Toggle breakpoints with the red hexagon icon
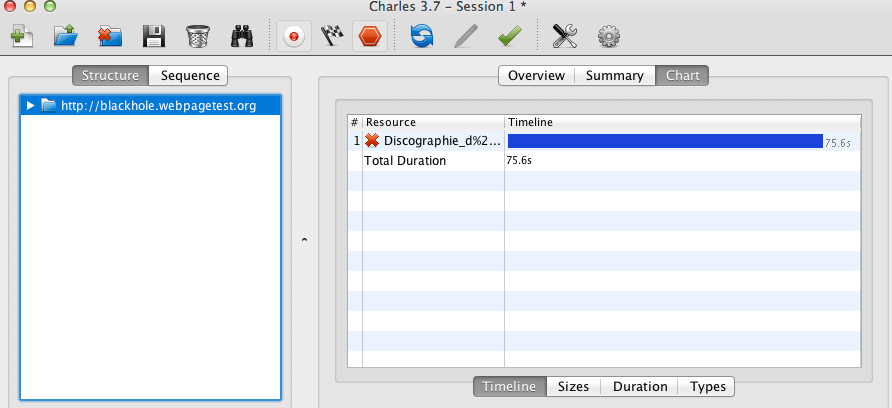This screenshot has height=408, width=892. (370, 37)
